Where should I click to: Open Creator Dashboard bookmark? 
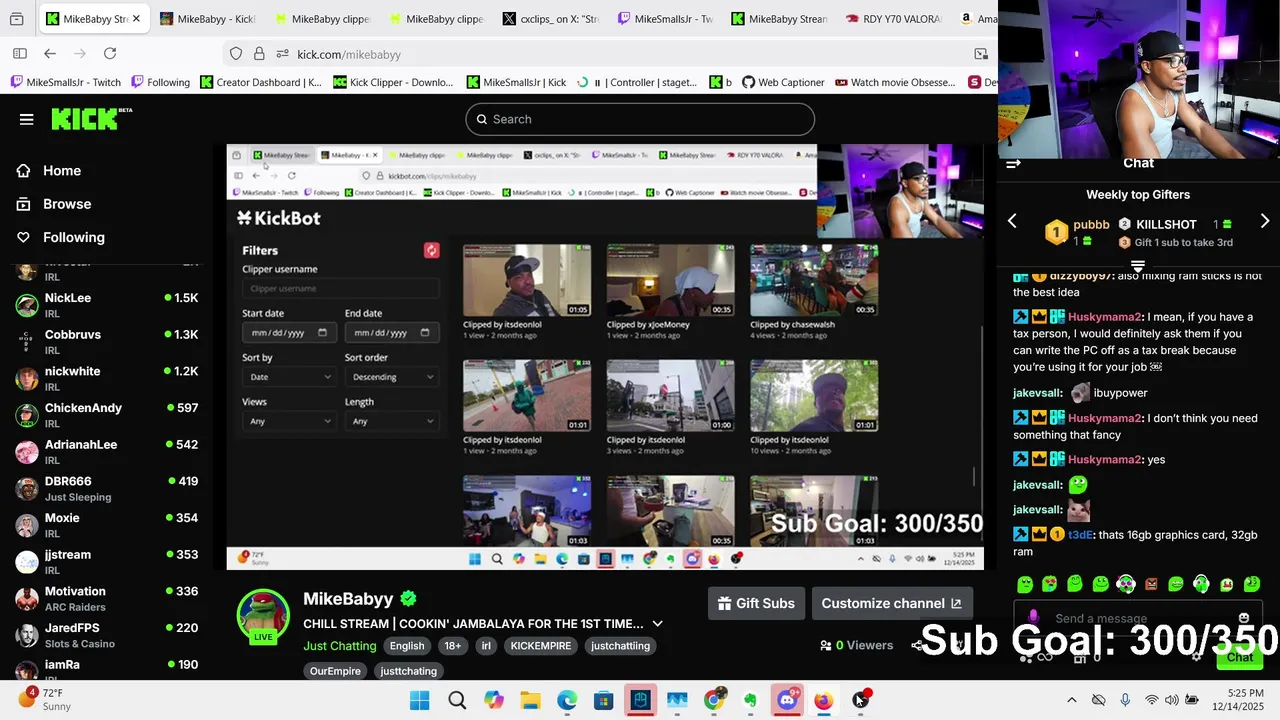pos(262,82)
